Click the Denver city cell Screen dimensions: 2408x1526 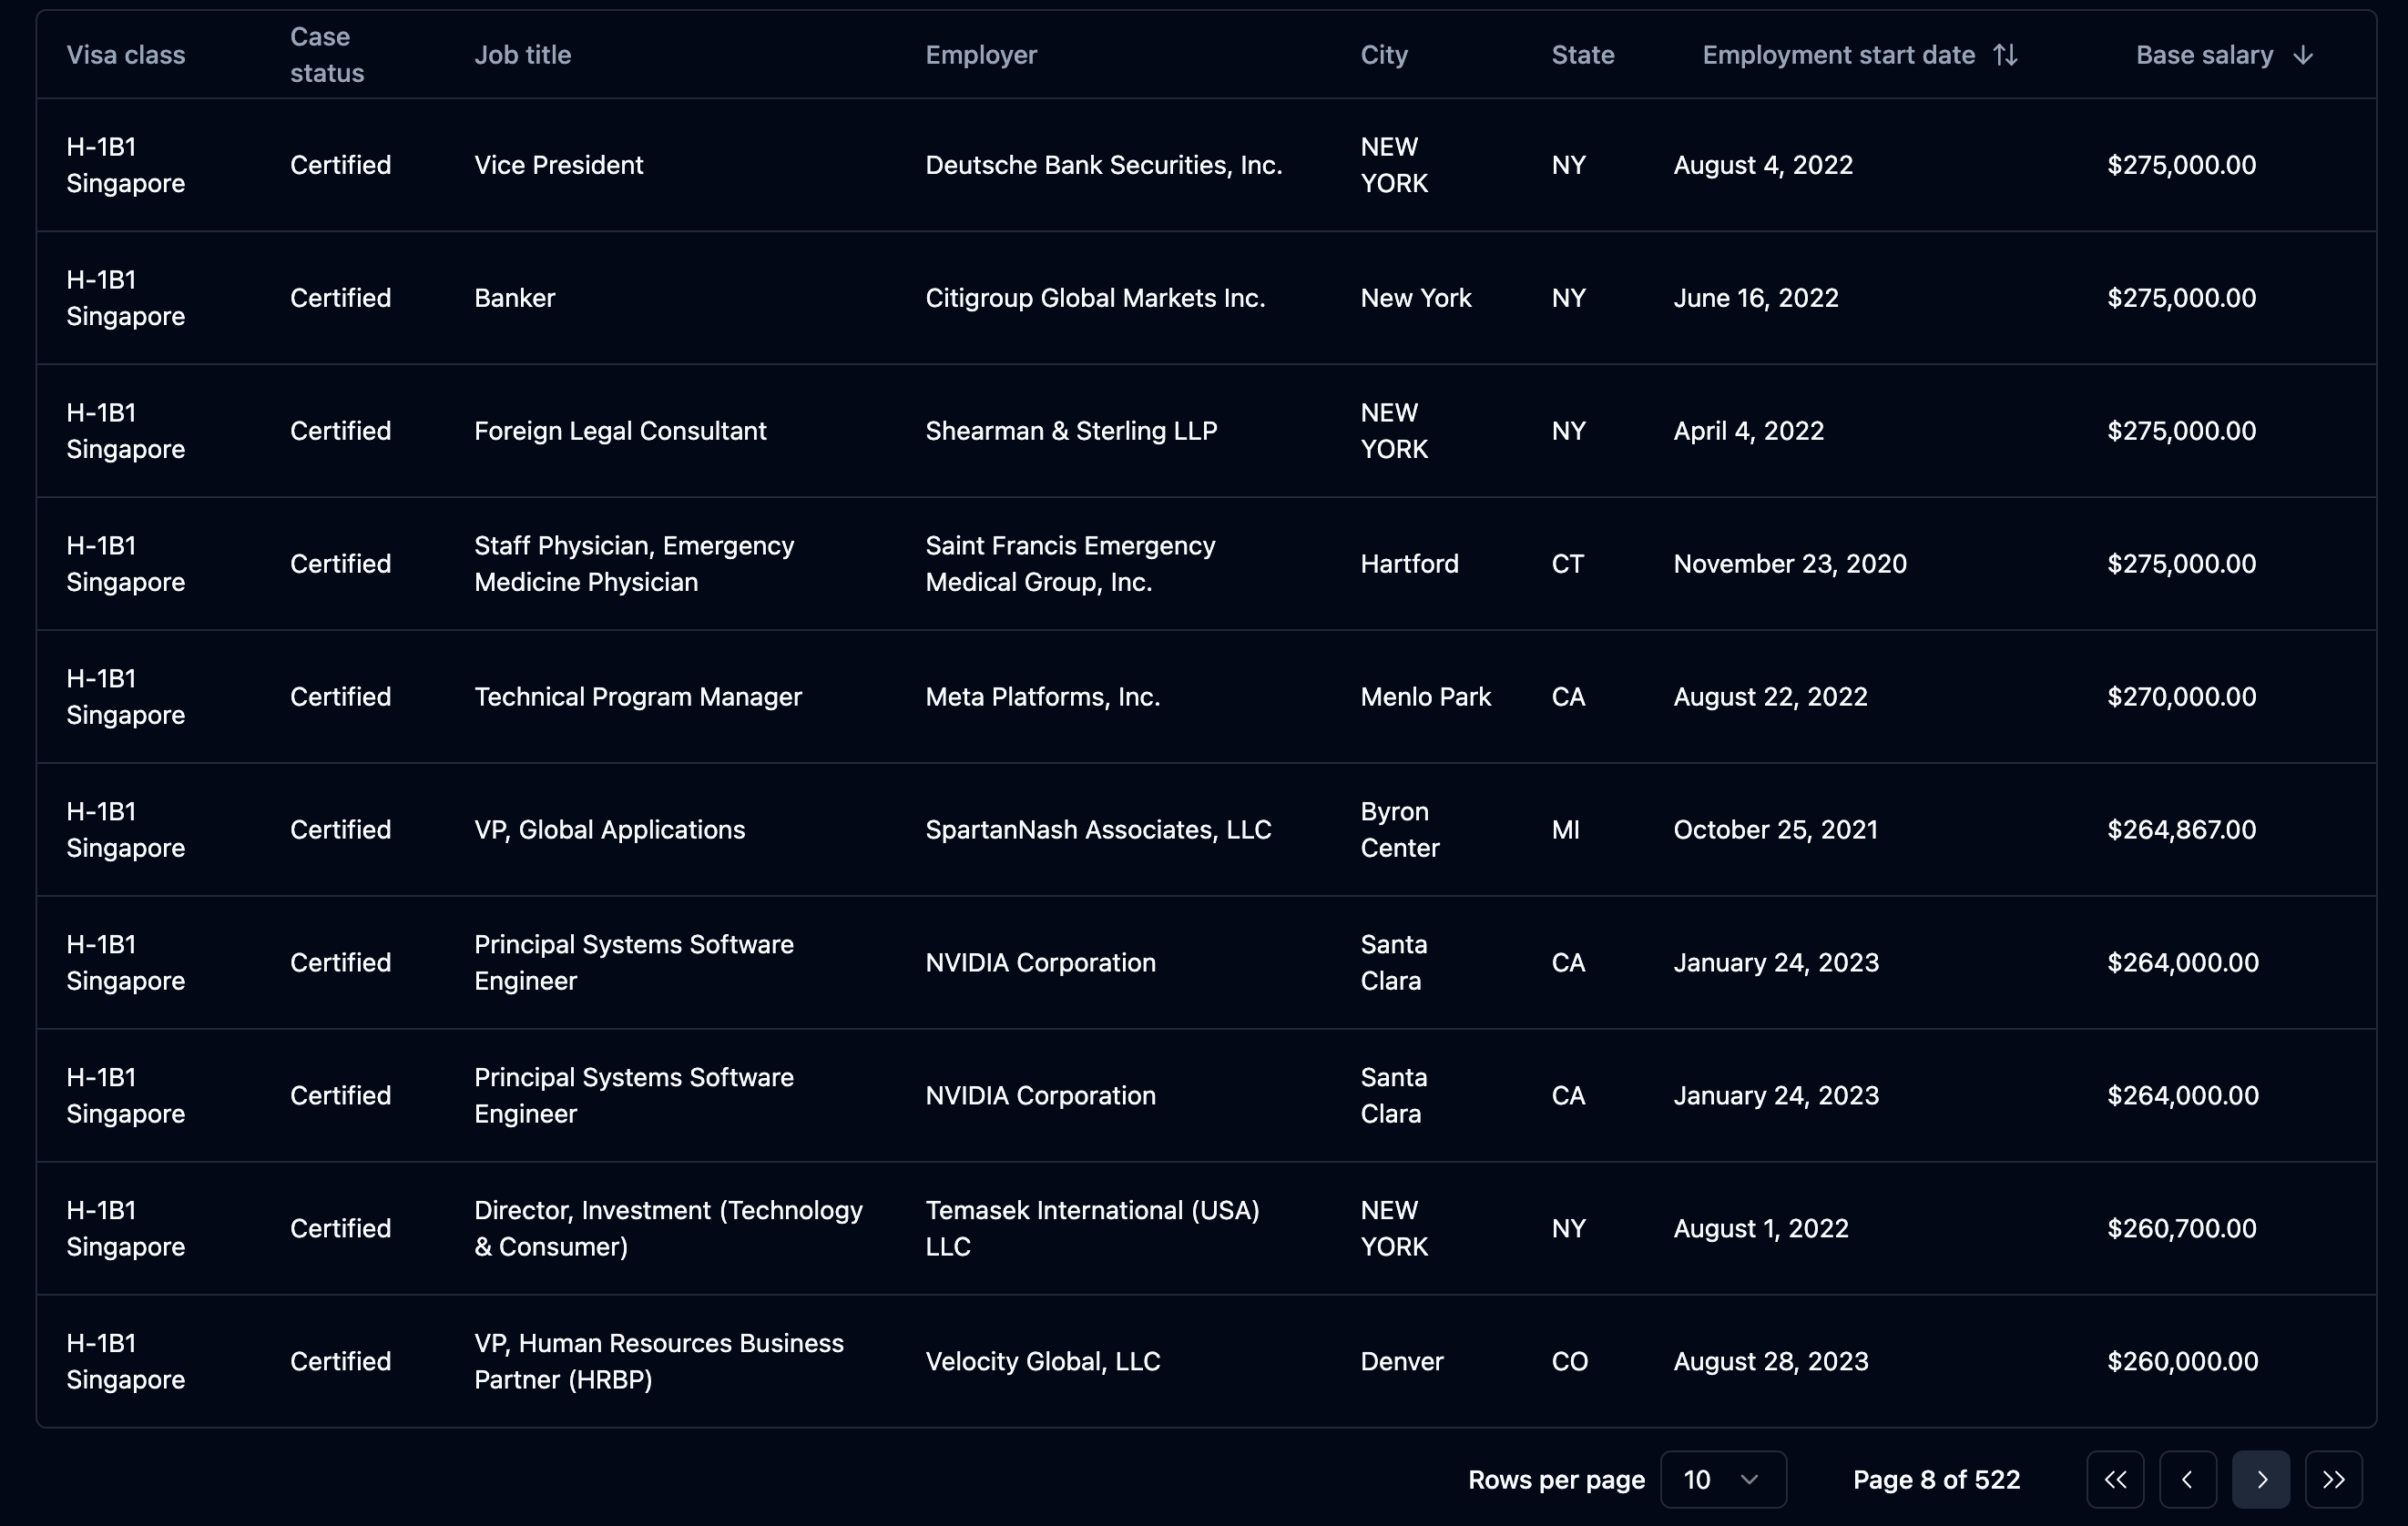[1402, 1361]
